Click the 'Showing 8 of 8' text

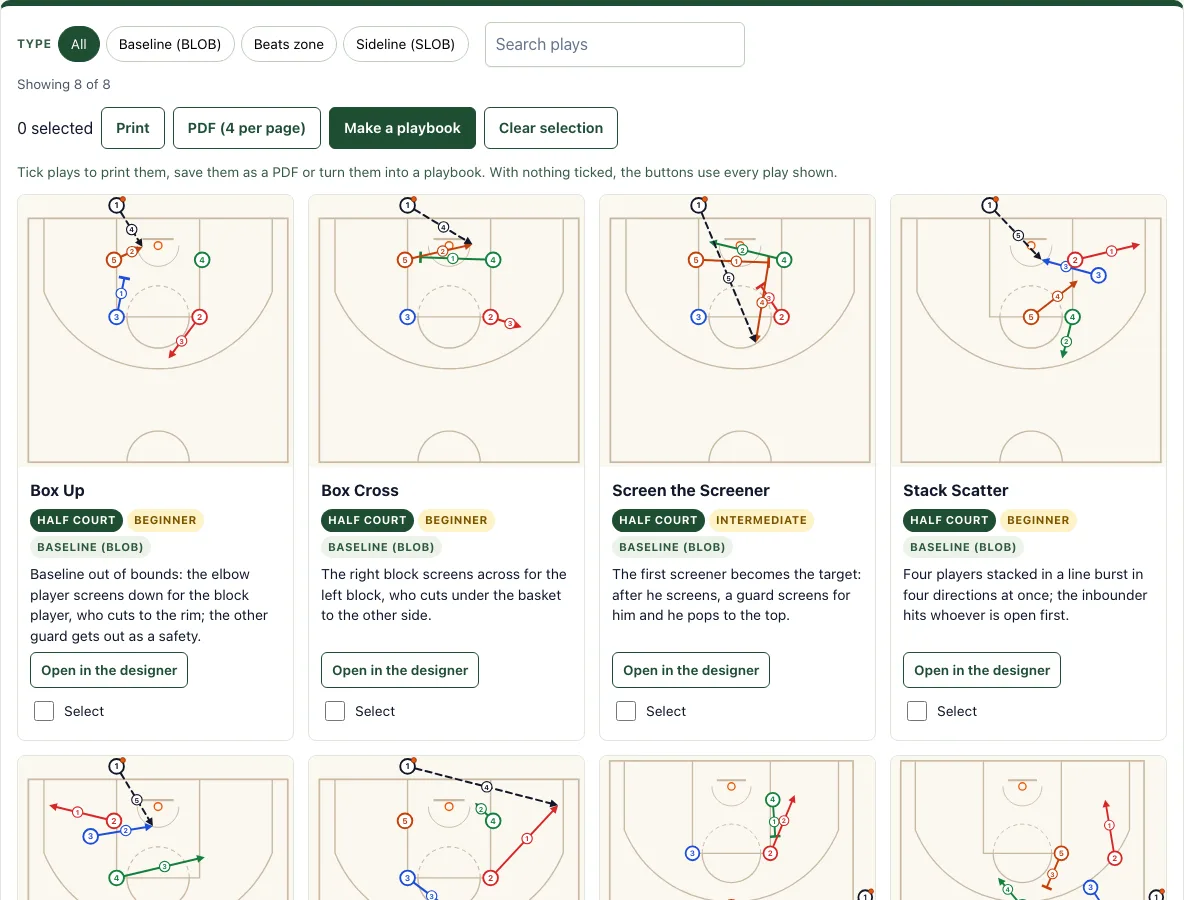pos(63,85)
